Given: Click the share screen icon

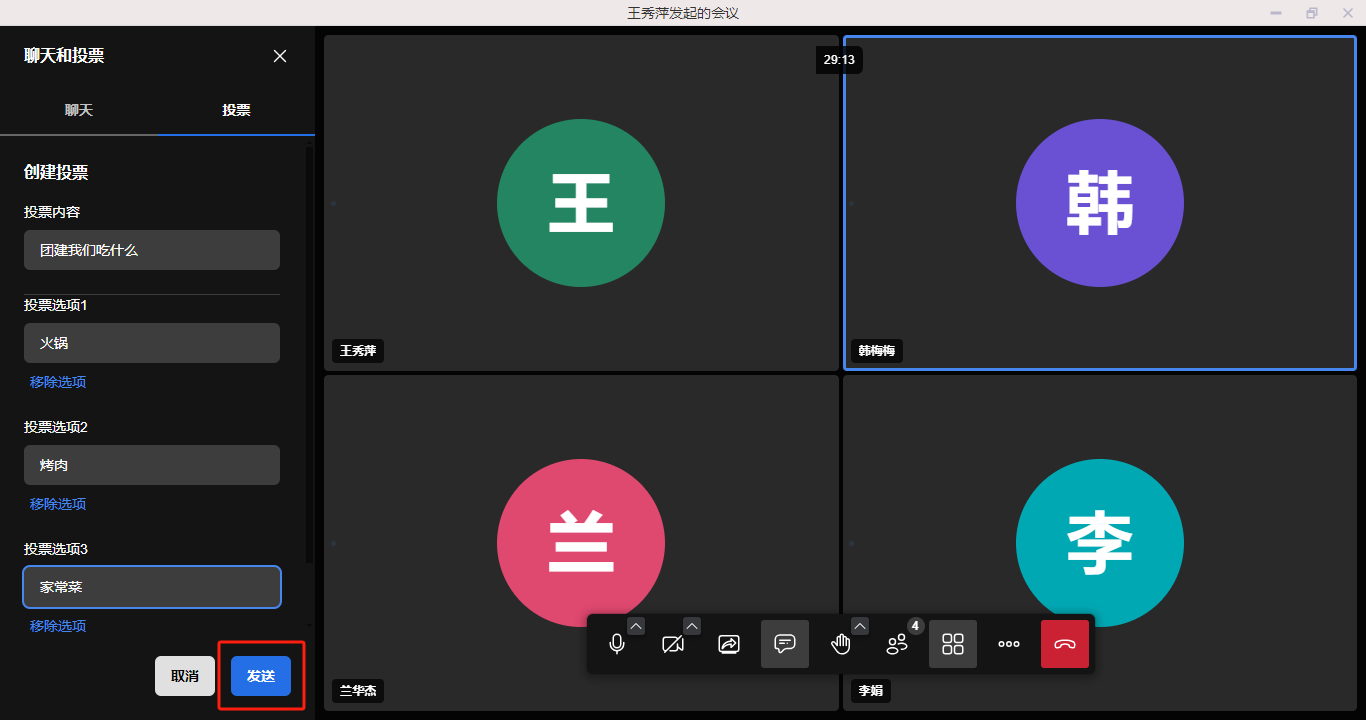Looking at the screenshot, I should coord(729,645).
